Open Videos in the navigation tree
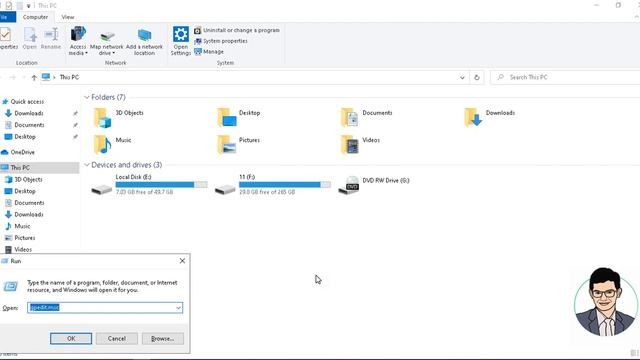The width and height of the screenshot is (640, 360). click(x=23, y=249)
